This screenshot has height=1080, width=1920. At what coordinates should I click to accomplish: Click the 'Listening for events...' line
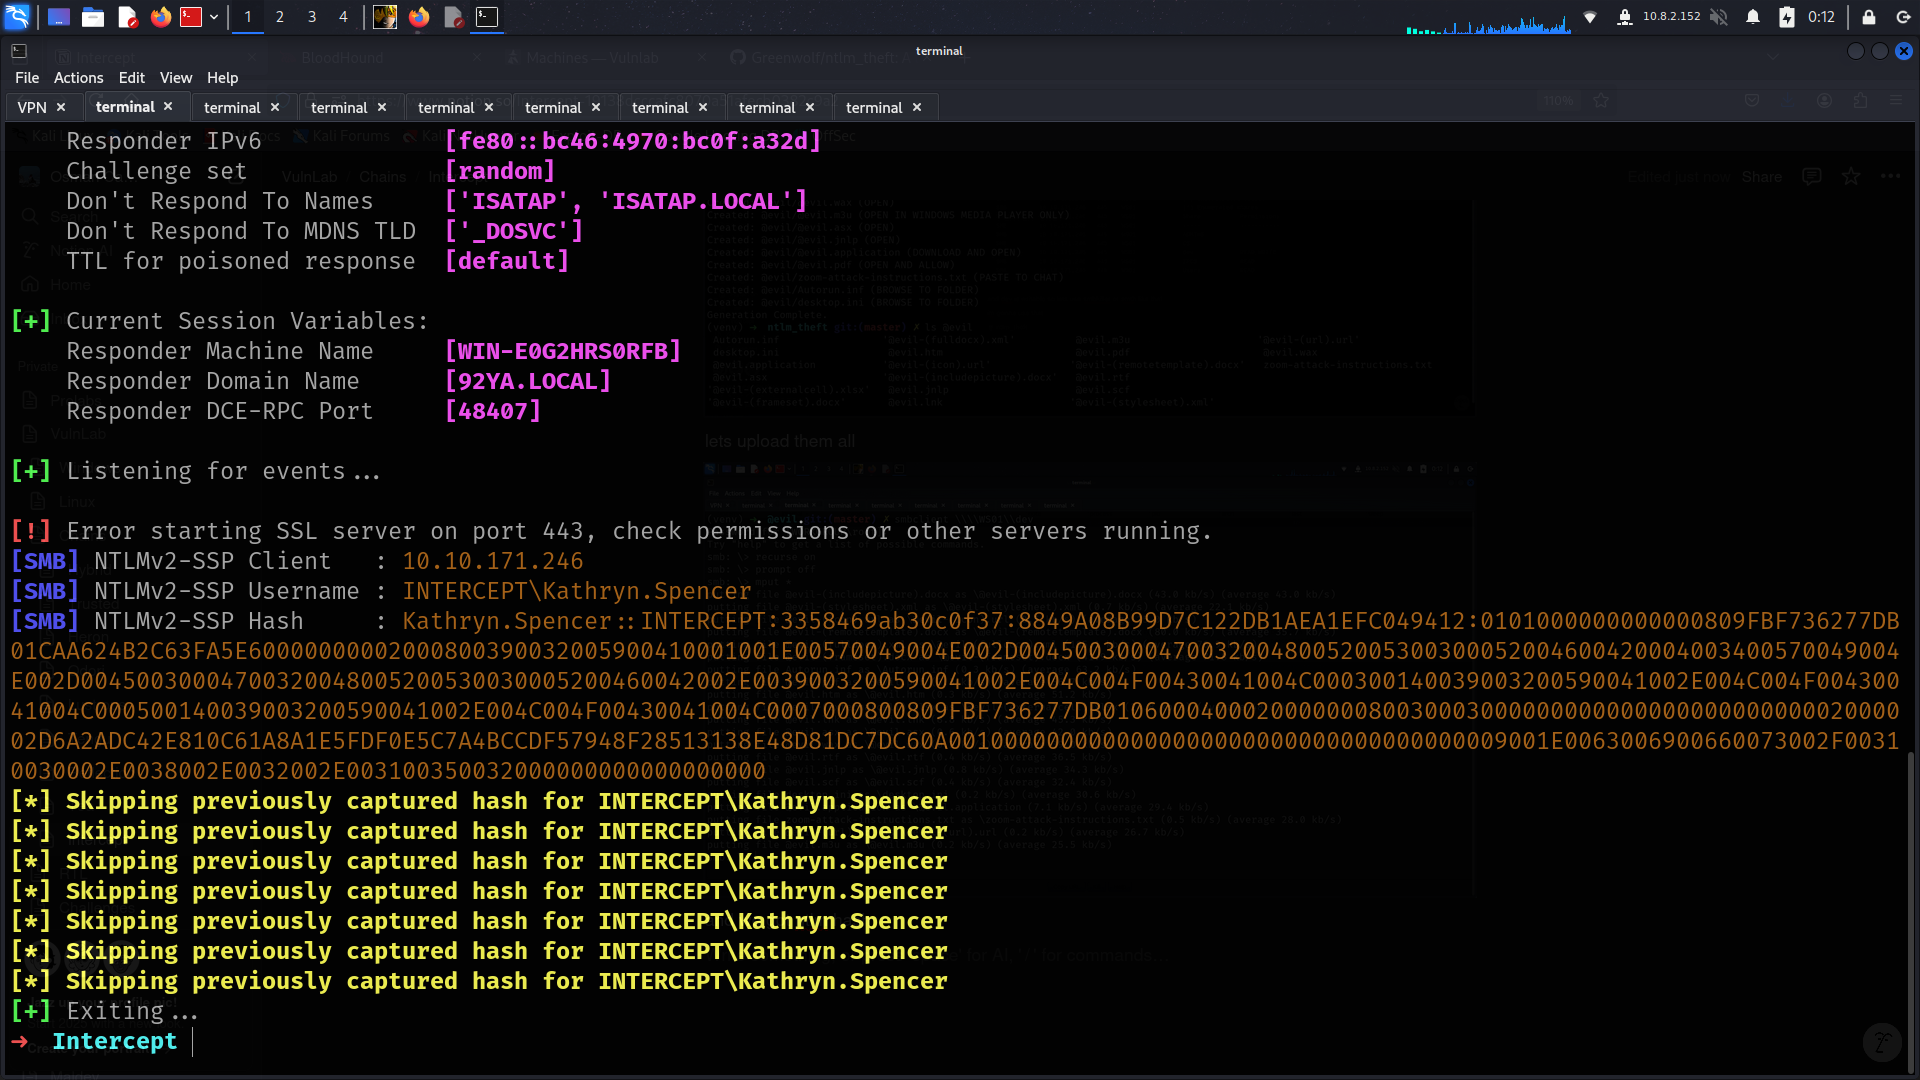(x=223, y=471)
